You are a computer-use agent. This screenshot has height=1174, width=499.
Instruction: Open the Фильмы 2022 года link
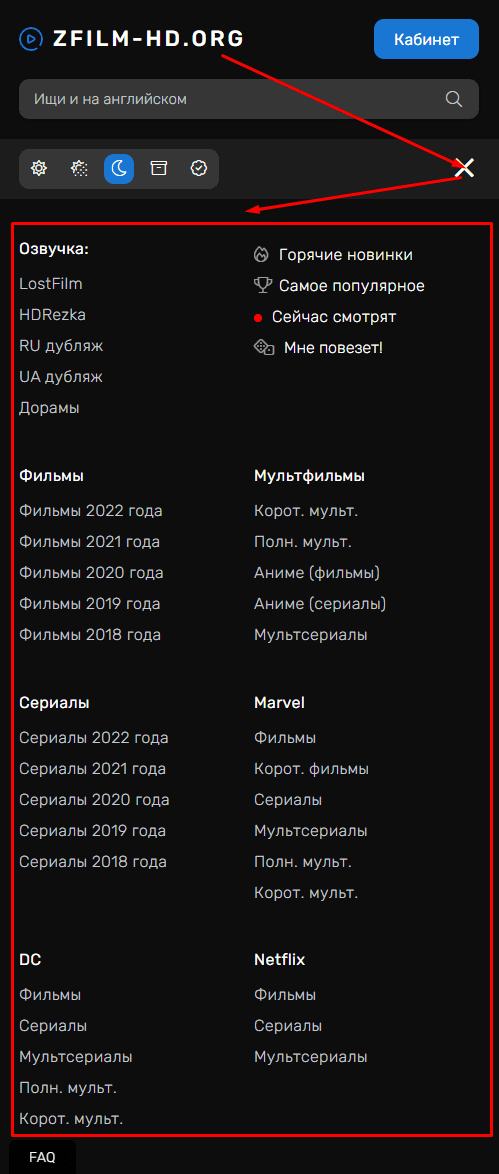(91, 511)
